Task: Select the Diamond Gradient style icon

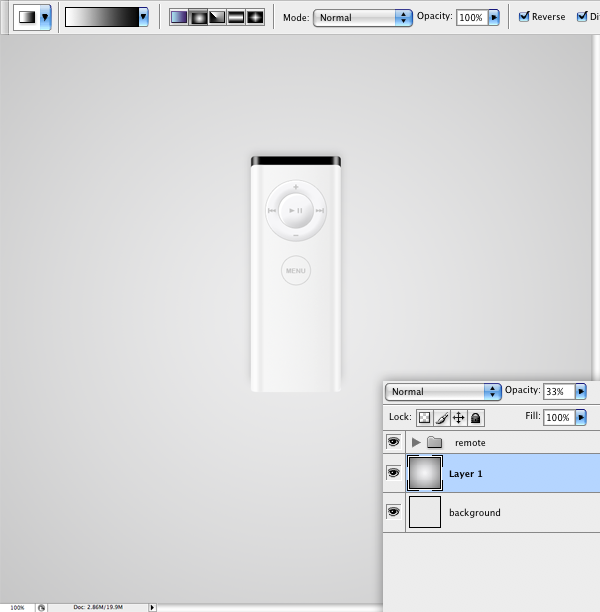Action: pyautogui.click(x=255, y=17)
